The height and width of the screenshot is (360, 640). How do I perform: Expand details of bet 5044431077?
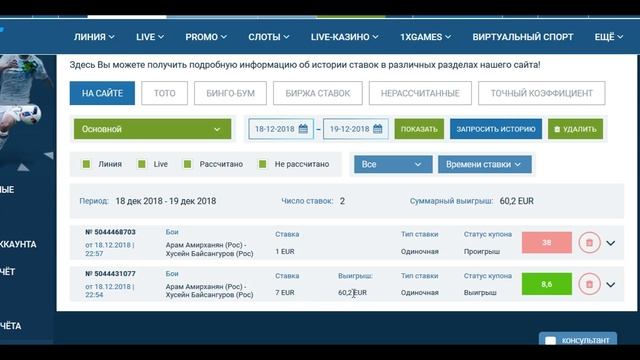pyautogui.click(x=611, y=285)
